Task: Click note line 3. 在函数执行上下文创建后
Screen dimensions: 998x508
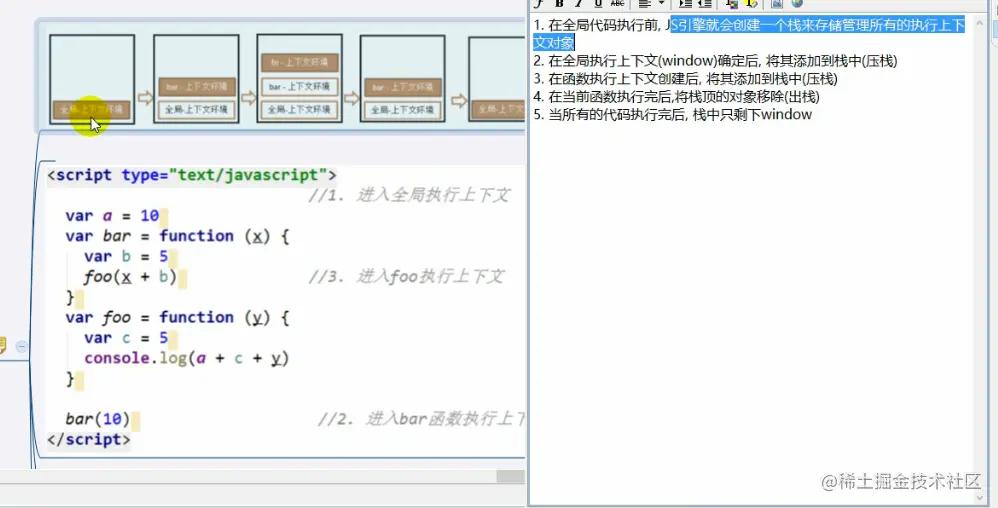Action: click(685, 79)
